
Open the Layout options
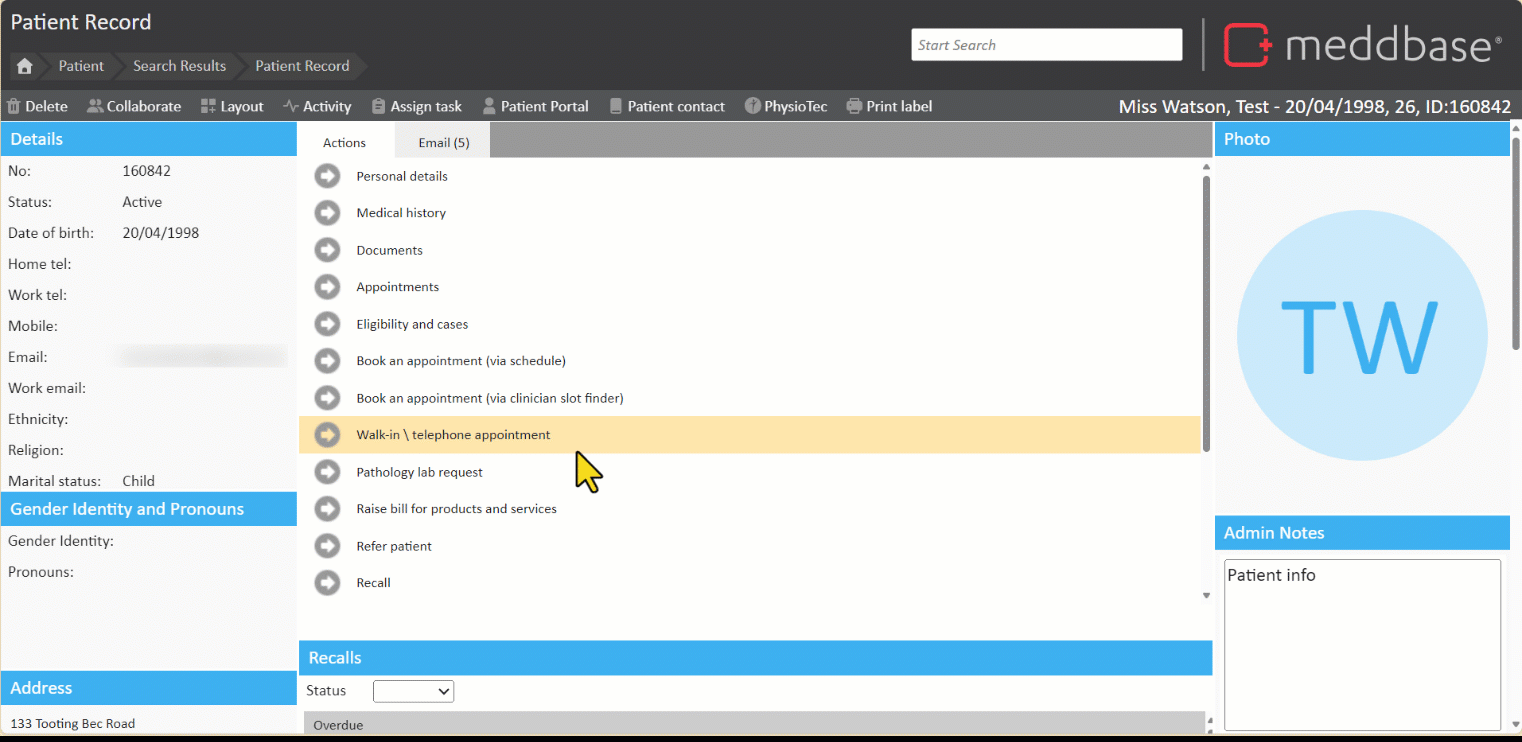[x=232, y=106]
